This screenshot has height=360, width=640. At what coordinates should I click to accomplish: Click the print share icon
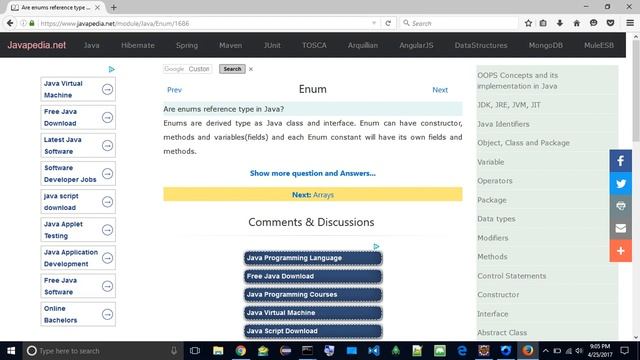[x=620, y=206]
